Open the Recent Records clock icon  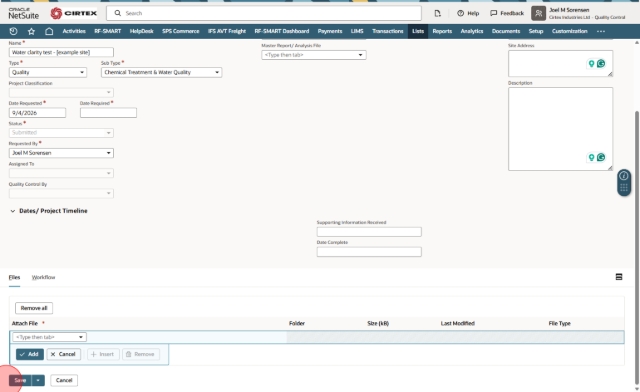click(x=13, y=31)
